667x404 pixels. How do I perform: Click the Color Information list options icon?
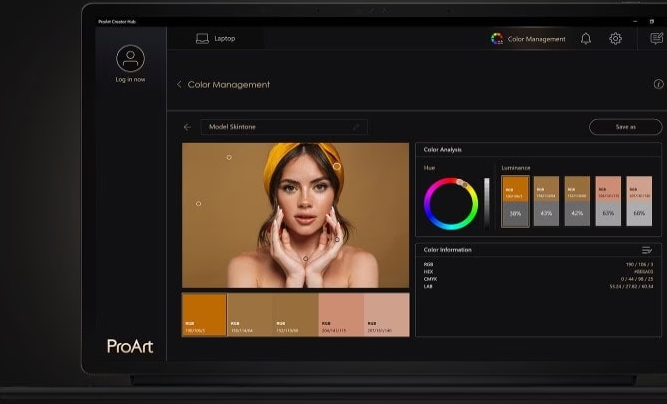tap(647, 249)
